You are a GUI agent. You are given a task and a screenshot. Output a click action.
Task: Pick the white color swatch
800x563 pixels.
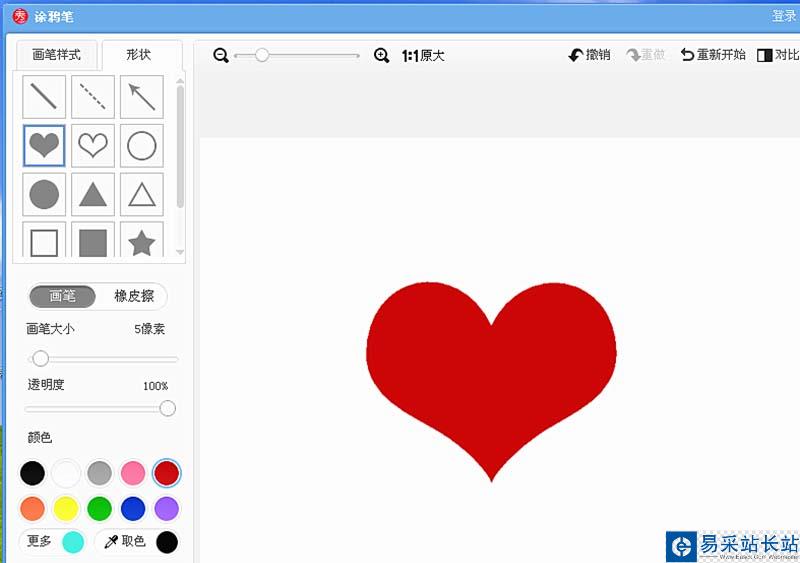(66, 473)
